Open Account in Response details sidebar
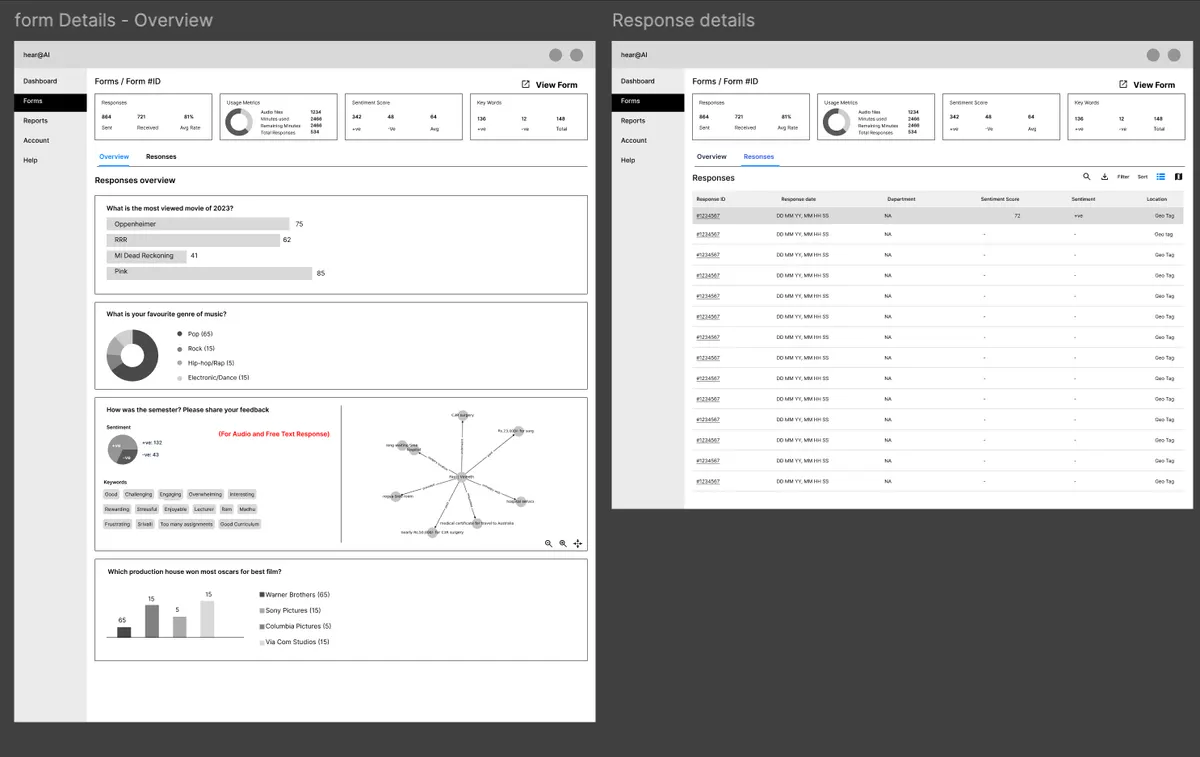Viewport: 1200px width, 757px height. click(x=634, y=141)
